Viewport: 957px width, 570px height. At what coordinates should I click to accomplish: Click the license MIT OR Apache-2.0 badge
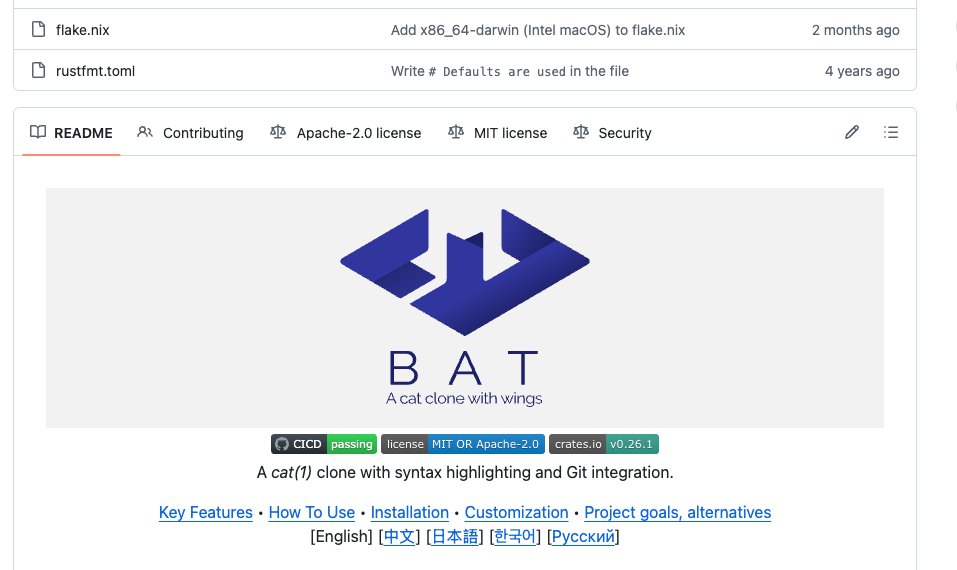point(463,444)
